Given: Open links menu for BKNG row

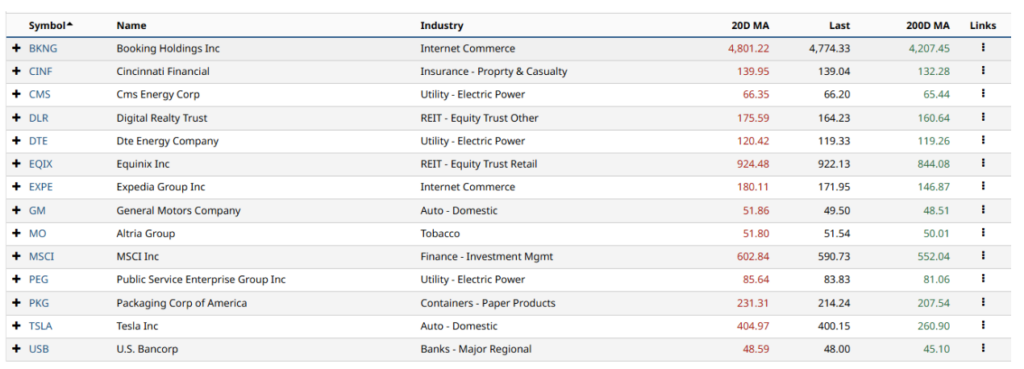Looking at the screenshot, I should point(983,48).
